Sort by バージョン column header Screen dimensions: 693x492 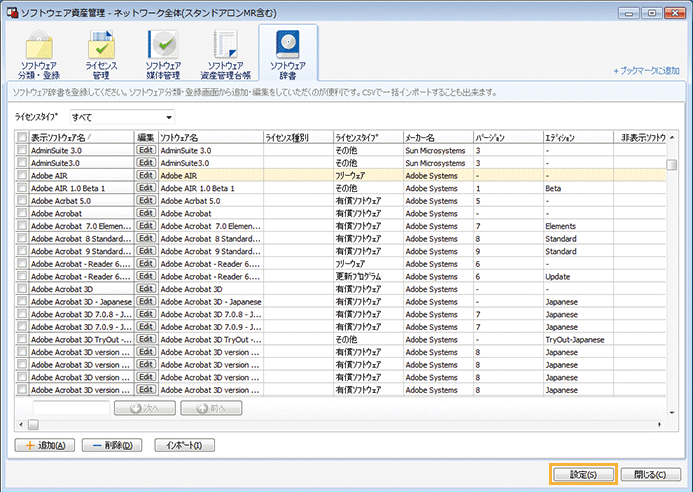tap(508, 137)
